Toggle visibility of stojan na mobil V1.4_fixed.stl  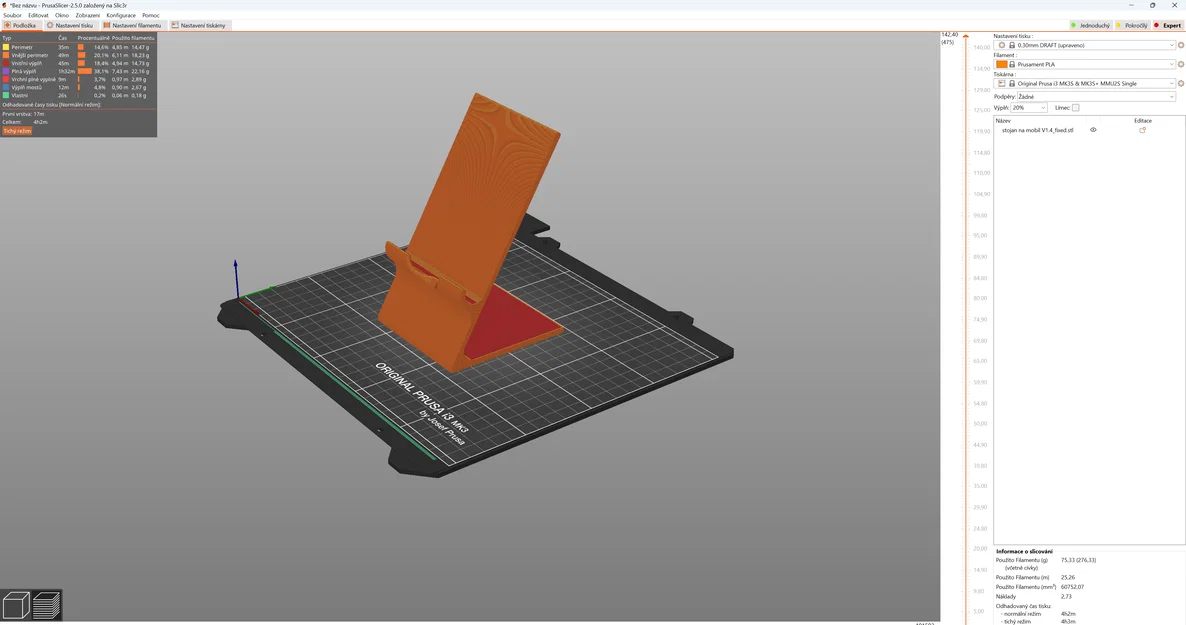[x=1093, y=129]
